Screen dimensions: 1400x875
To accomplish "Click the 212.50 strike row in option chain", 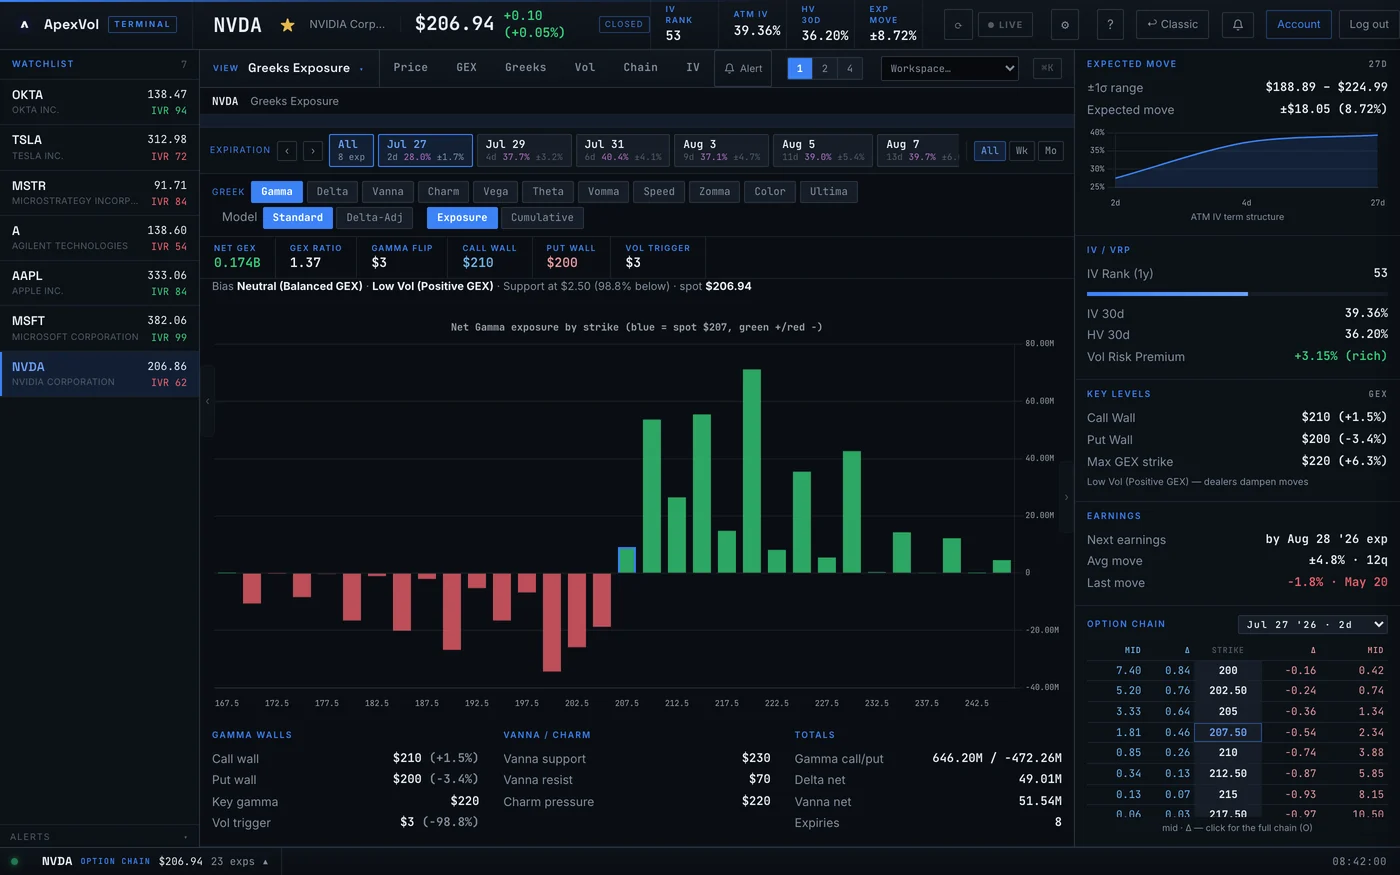I will point(1237,773).
